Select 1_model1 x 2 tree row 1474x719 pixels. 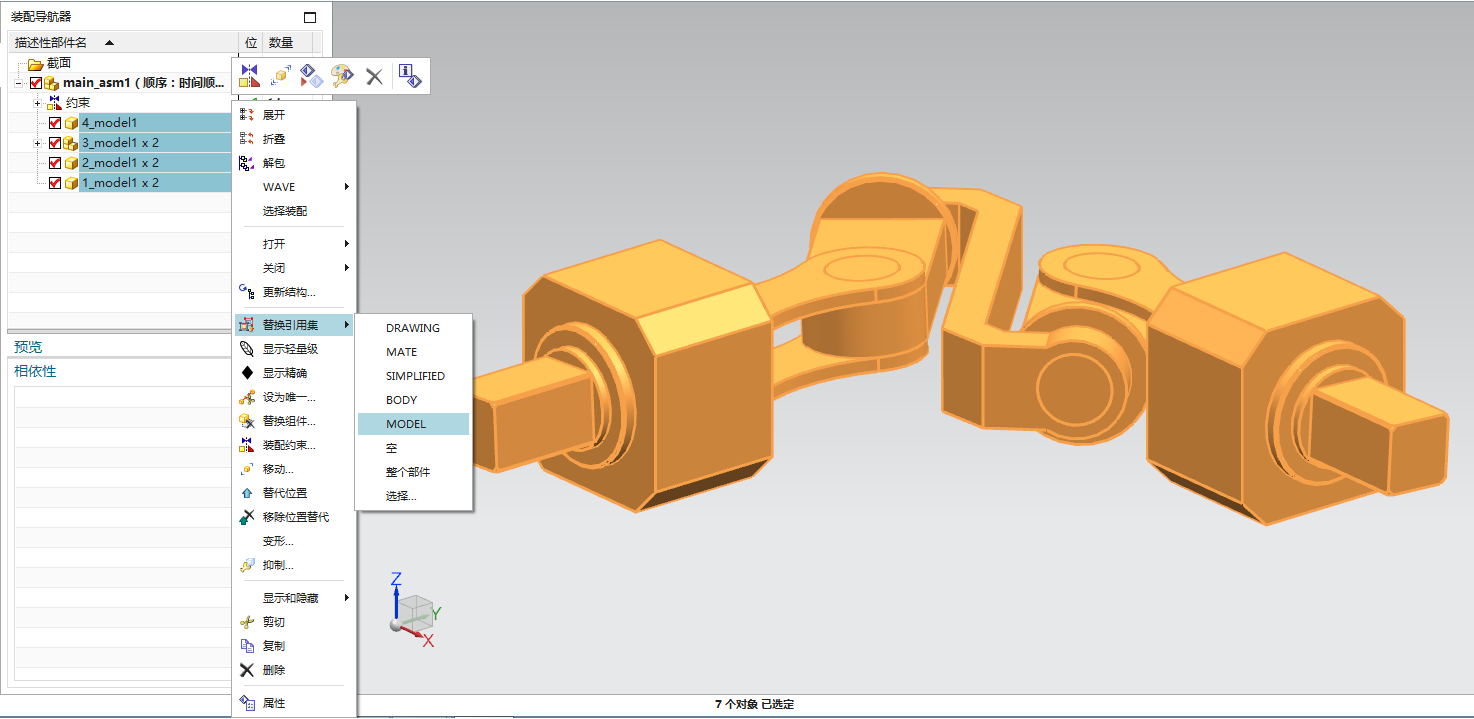pyautogui.click(x=155, y=183)
